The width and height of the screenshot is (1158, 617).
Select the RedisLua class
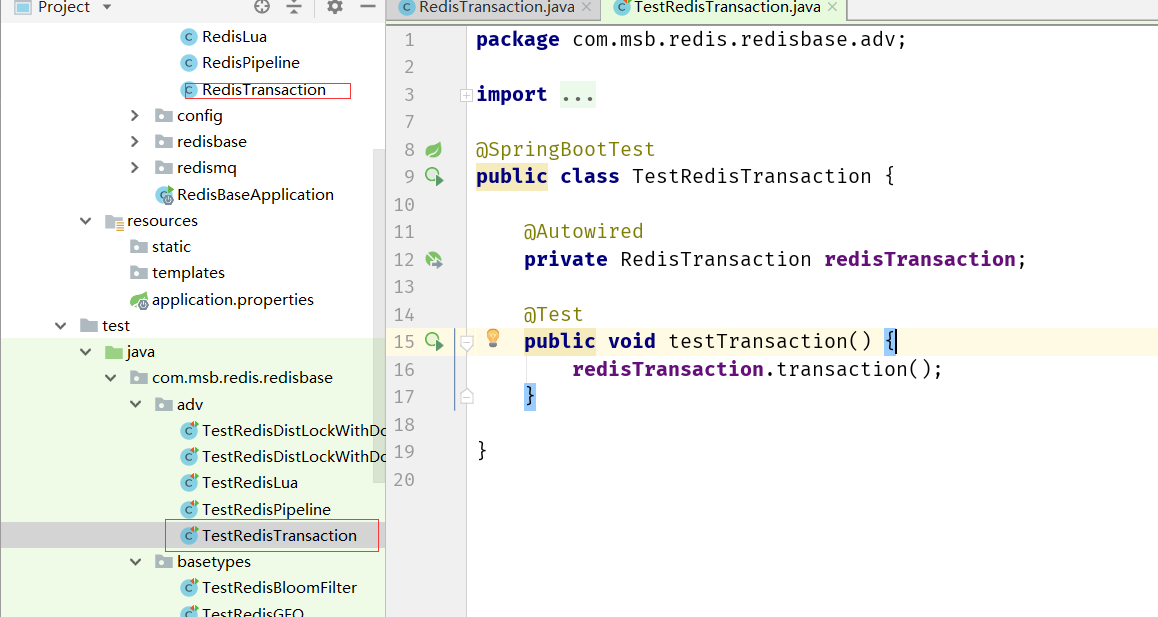234,37
